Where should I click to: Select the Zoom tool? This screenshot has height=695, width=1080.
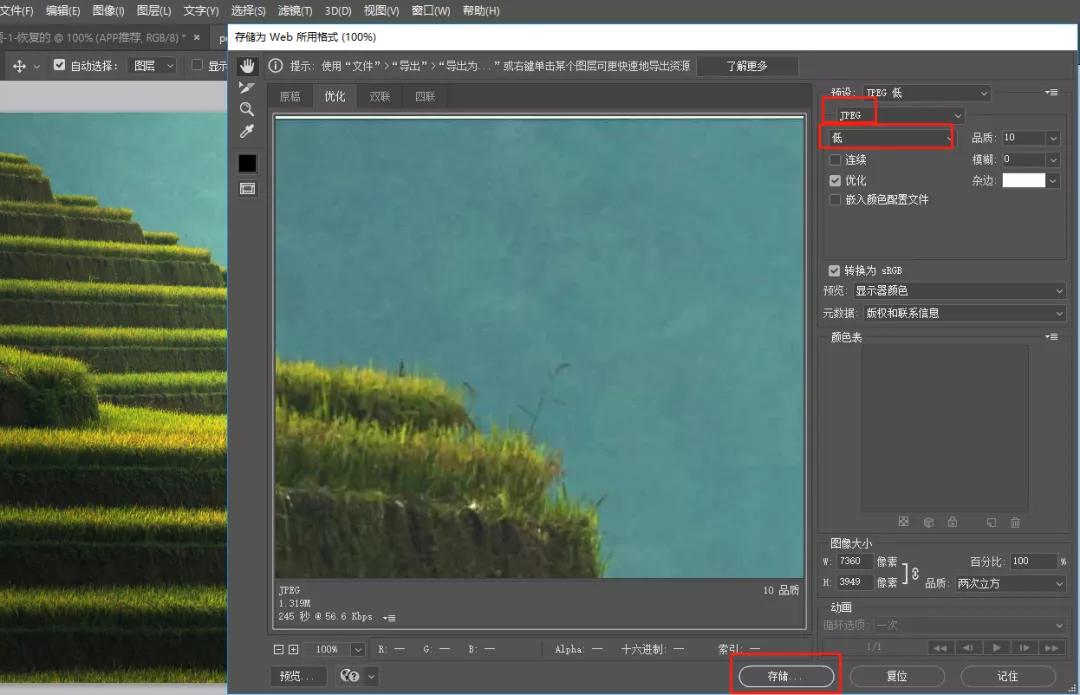[247, 109]
